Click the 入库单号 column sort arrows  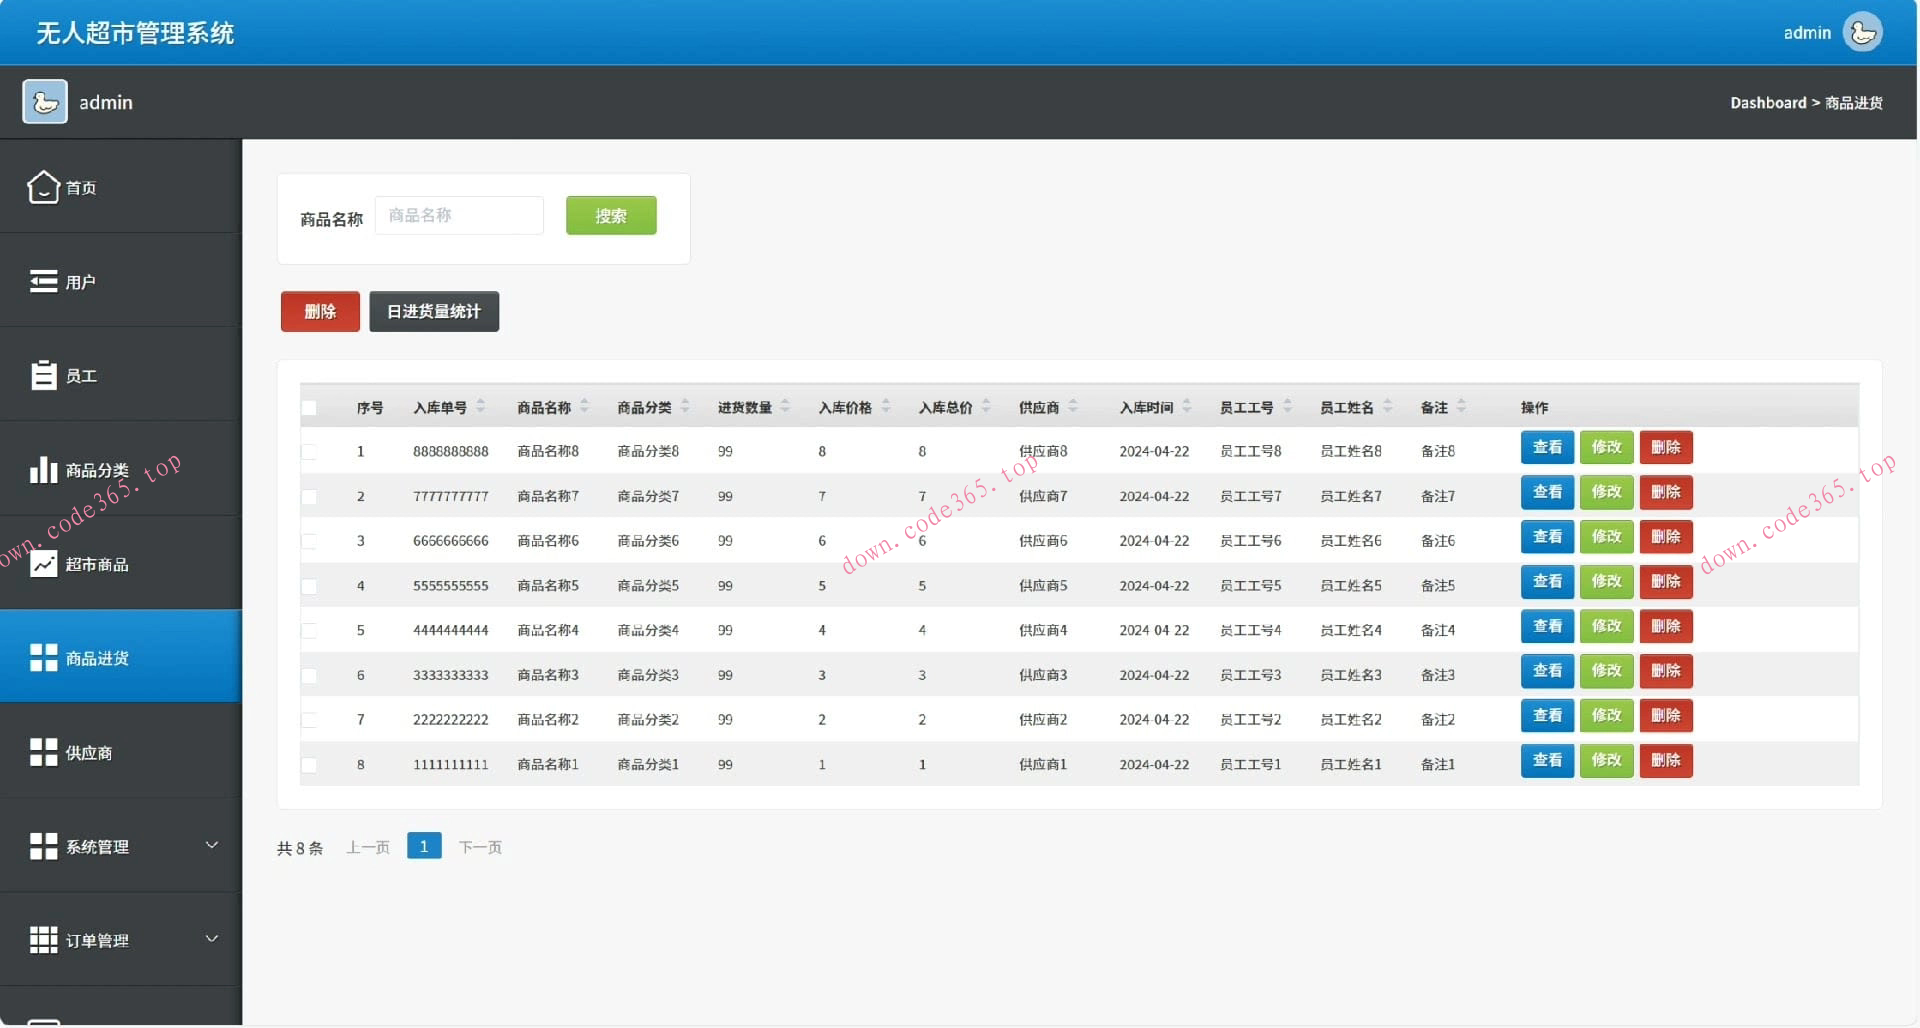481,406
